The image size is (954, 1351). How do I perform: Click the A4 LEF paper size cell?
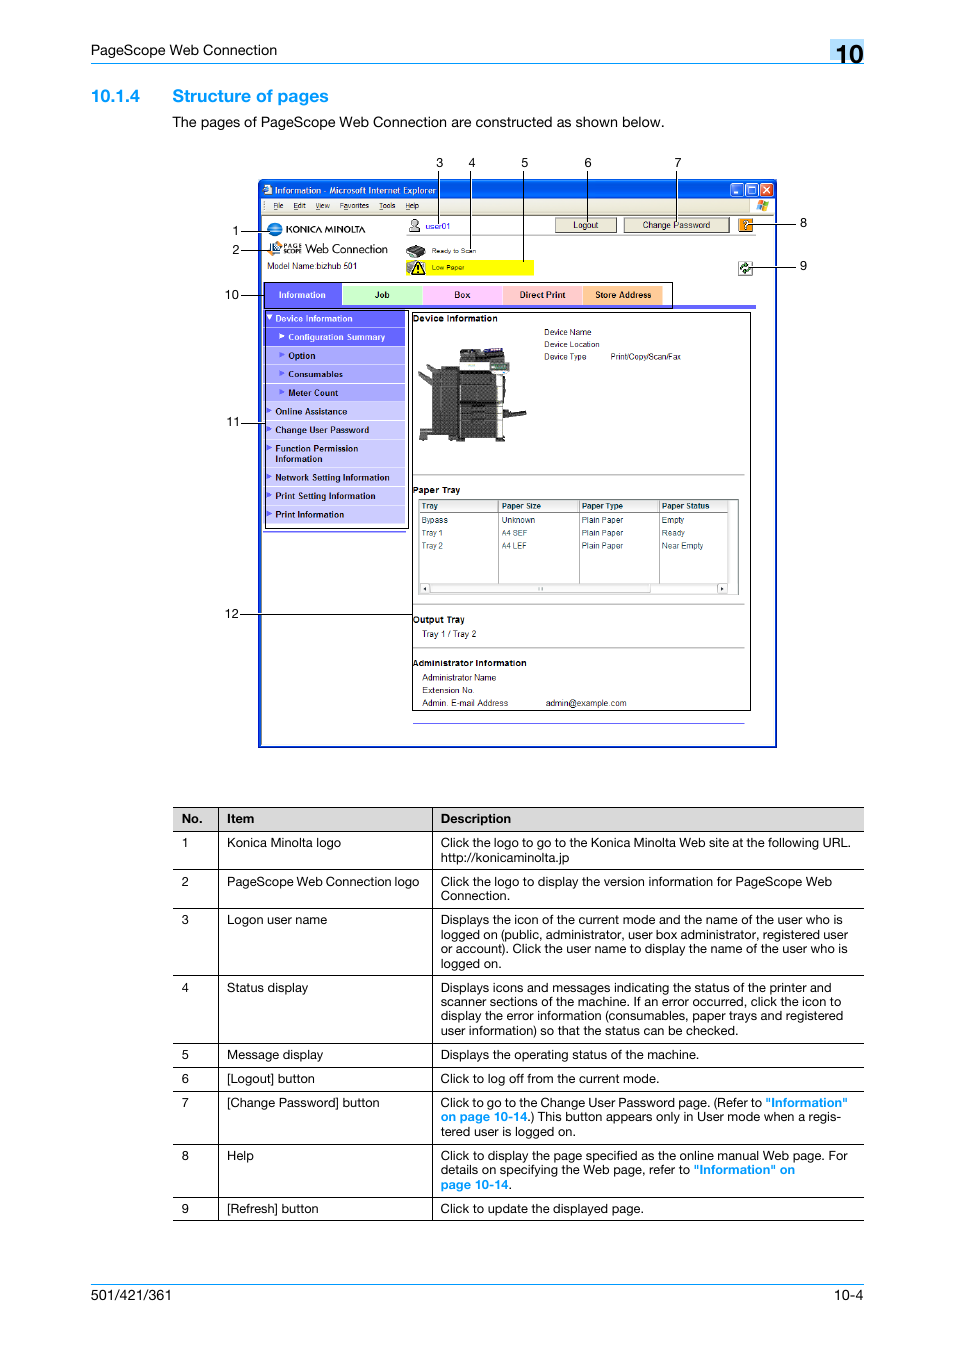pyautogui.click(x=514, y=546)
